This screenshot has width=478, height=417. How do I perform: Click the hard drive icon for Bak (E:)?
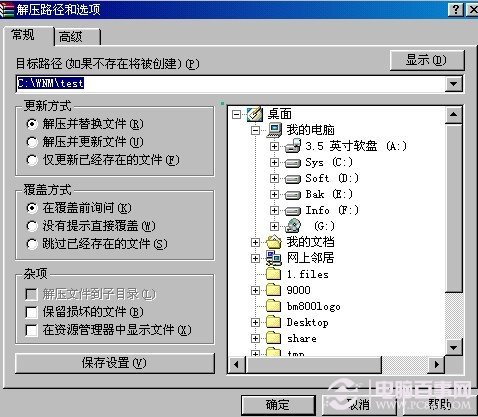293,195
